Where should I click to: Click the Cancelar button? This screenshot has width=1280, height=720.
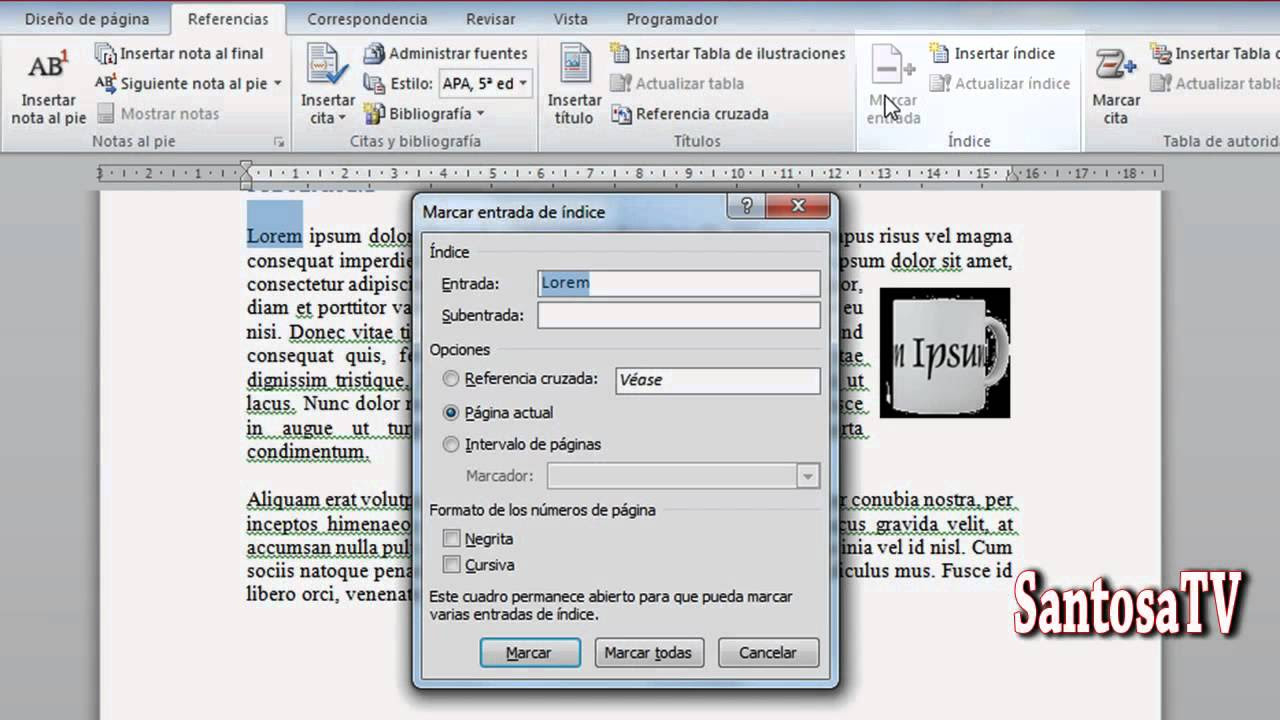pyautogui.click(x=767, y=652)
